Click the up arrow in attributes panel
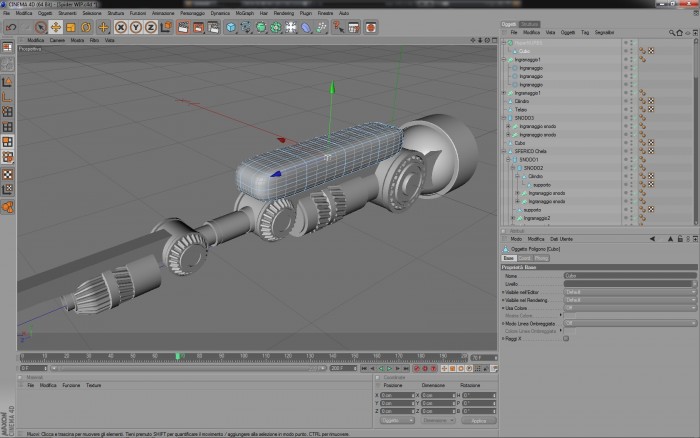 click(x=670, y=239)
